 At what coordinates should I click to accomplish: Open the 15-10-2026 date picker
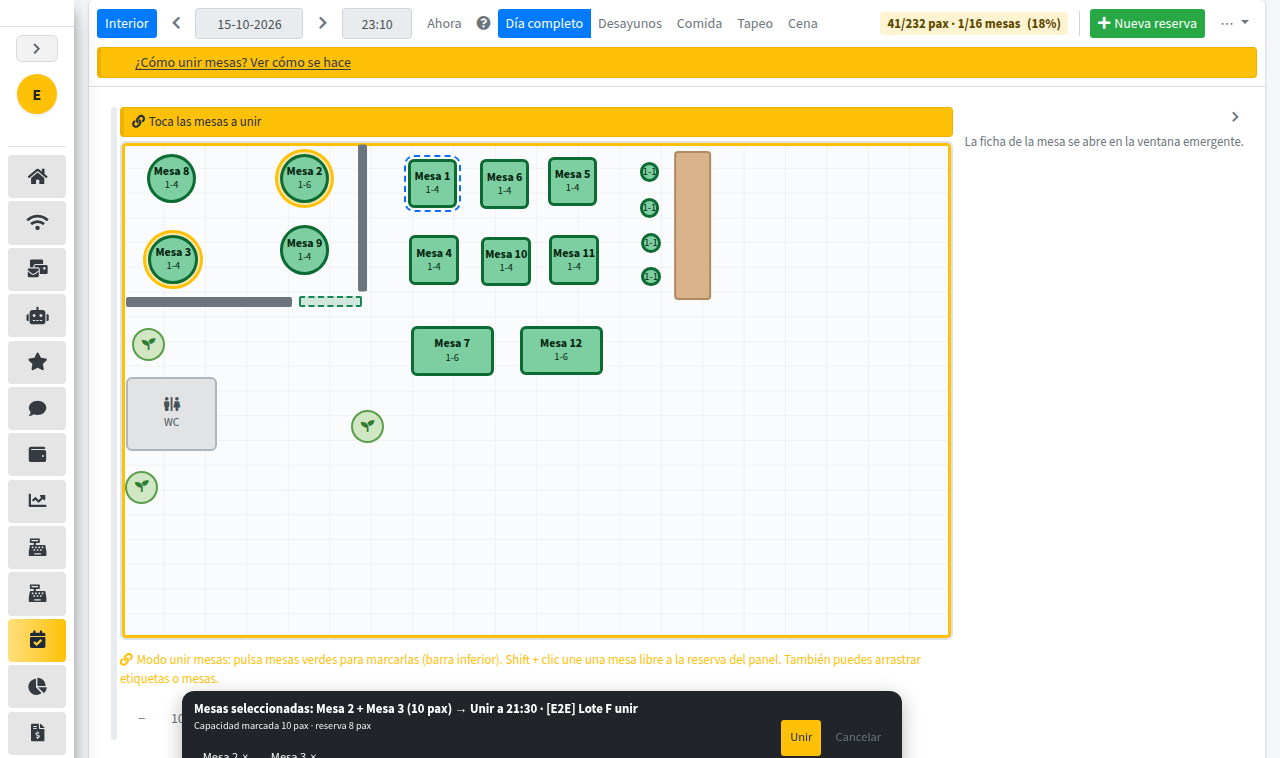coord(249,23)
